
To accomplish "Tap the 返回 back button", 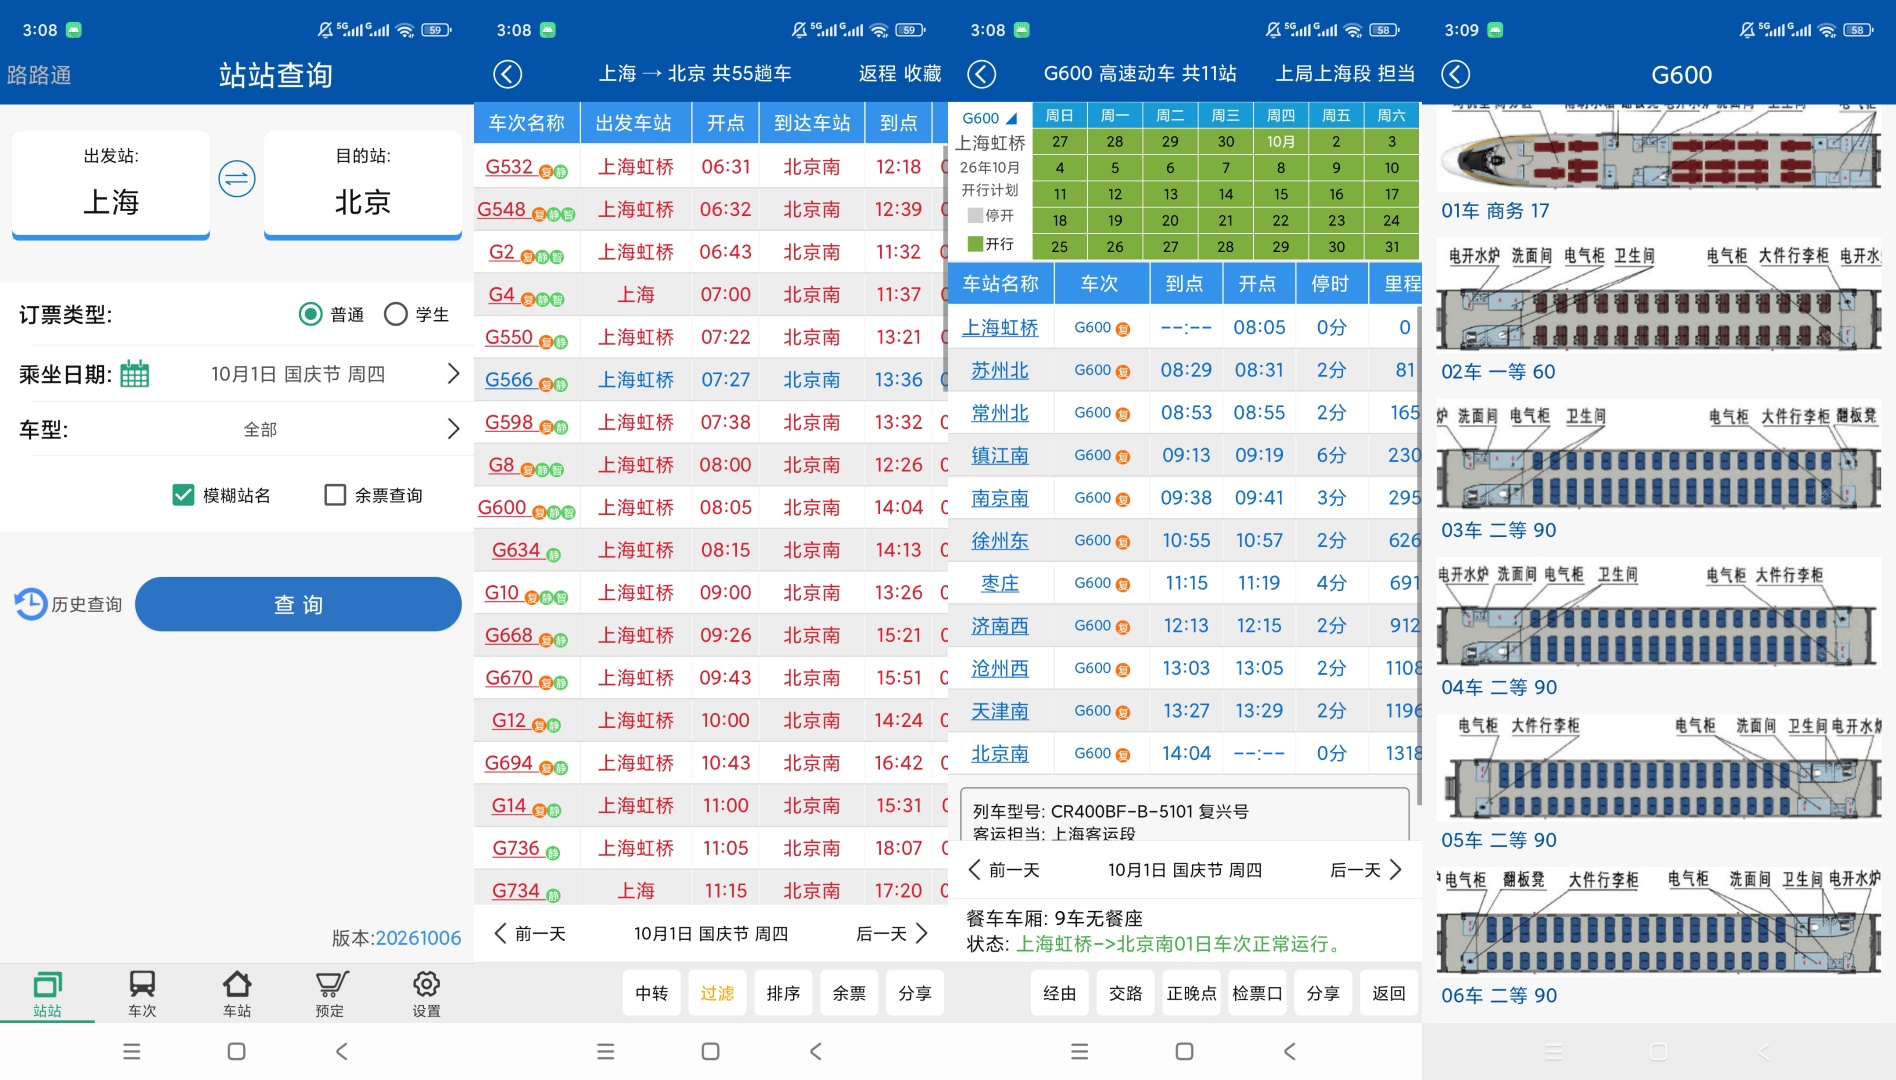I will click(x=1389, y=993).
